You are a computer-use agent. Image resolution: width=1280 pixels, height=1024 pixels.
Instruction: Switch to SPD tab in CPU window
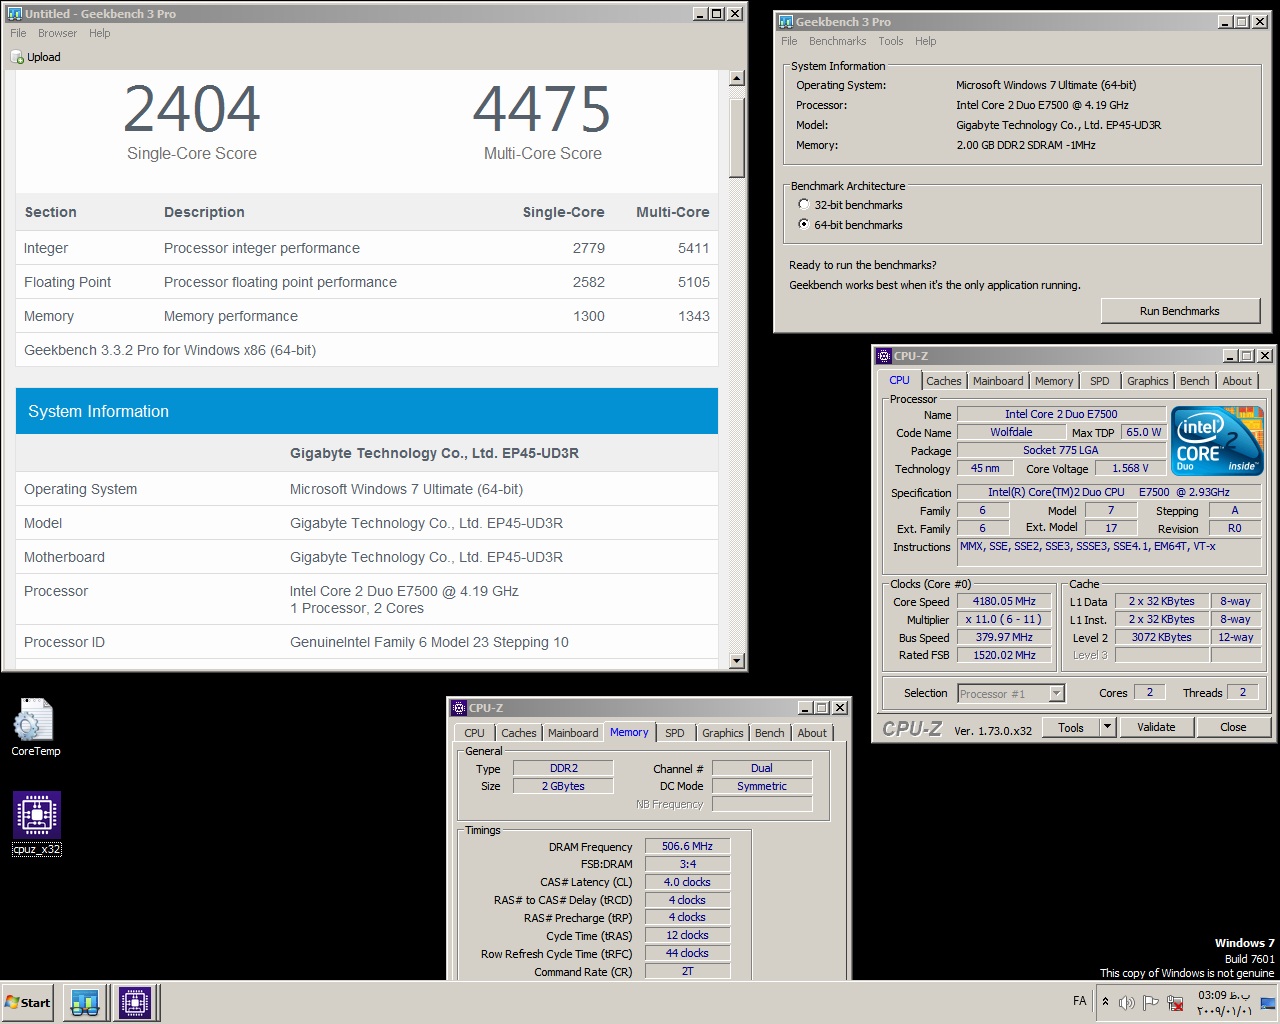point(1099,381)
